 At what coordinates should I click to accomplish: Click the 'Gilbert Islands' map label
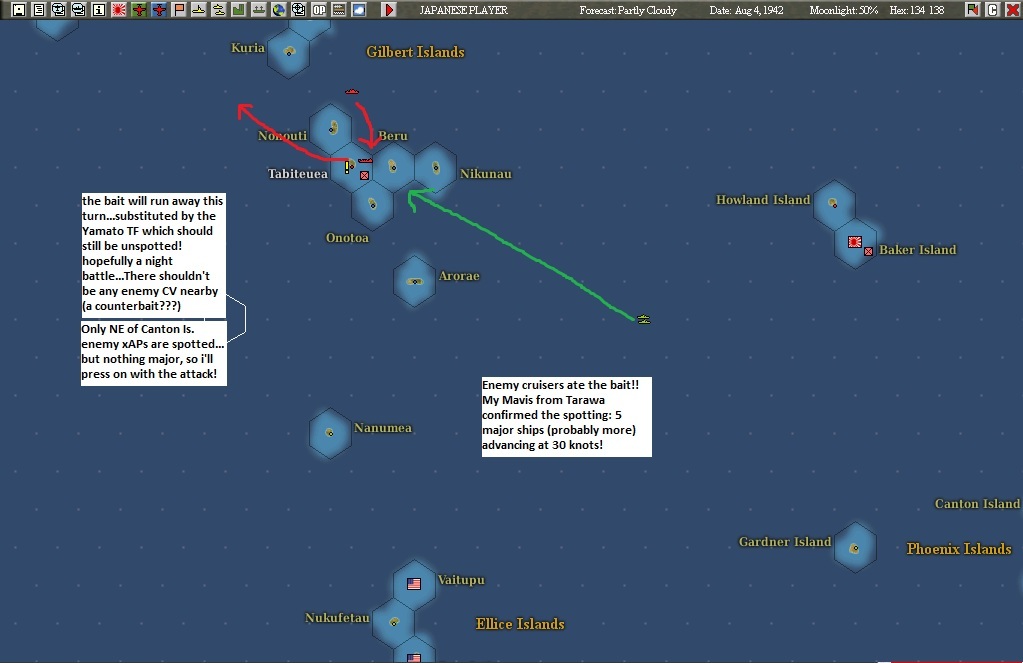click(415, 52)
